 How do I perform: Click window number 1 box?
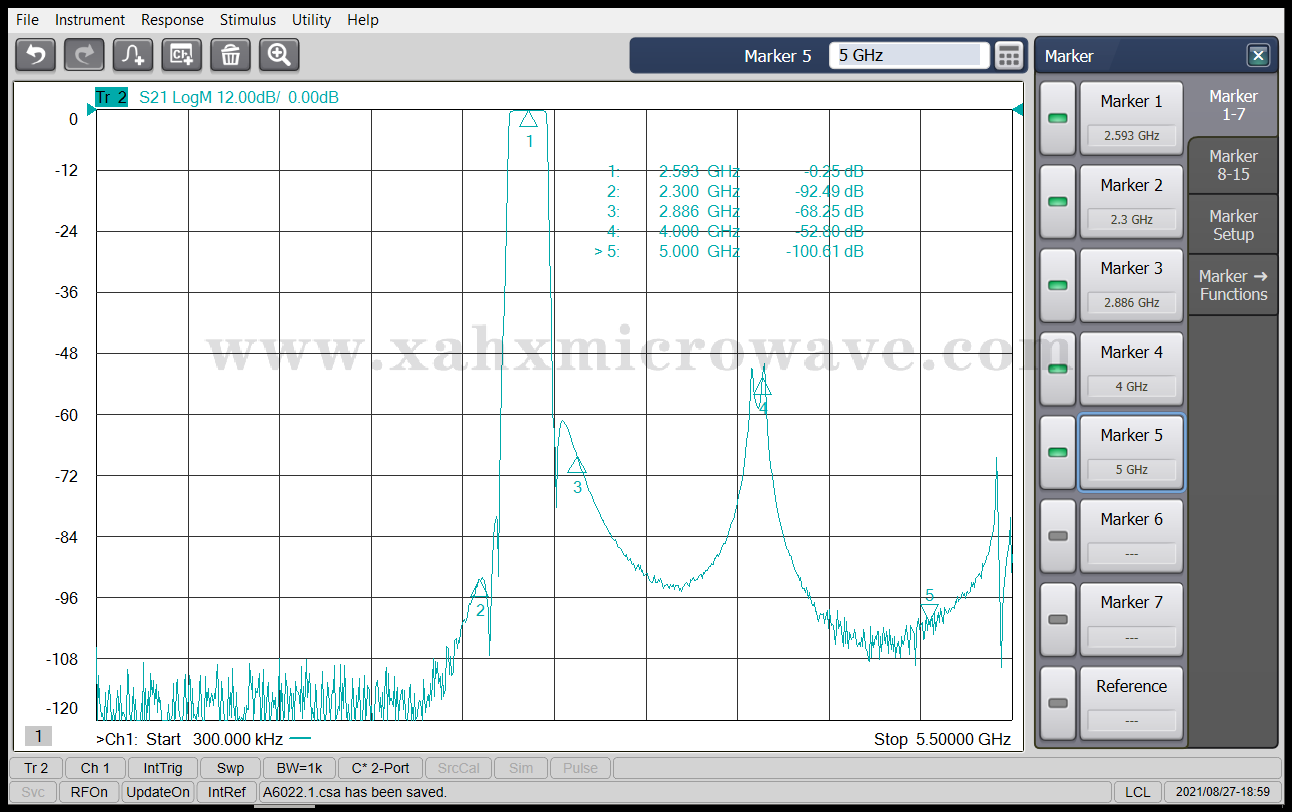pos(38,736)
